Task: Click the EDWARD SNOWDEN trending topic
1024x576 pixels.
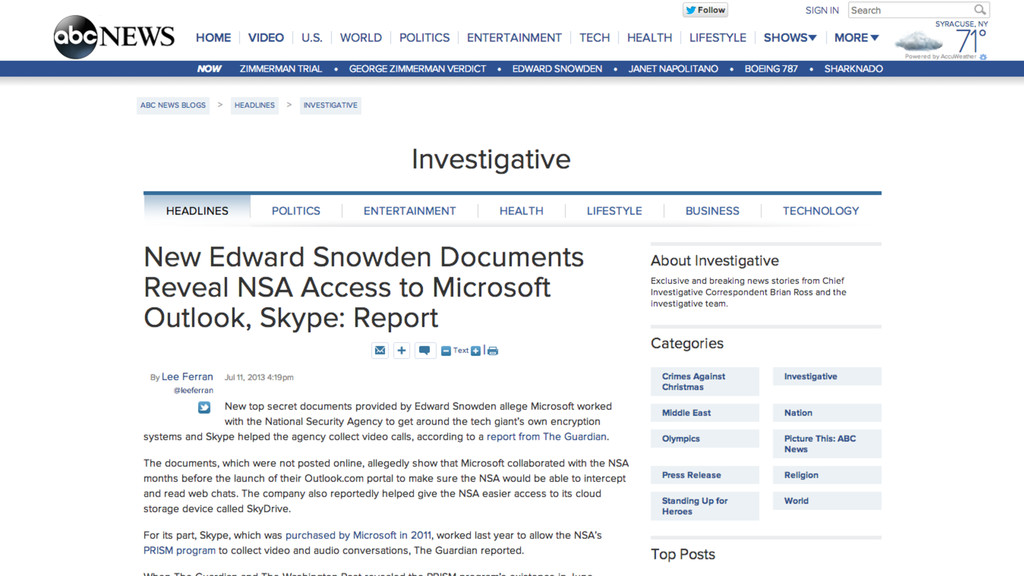Action: click(557, 69)
